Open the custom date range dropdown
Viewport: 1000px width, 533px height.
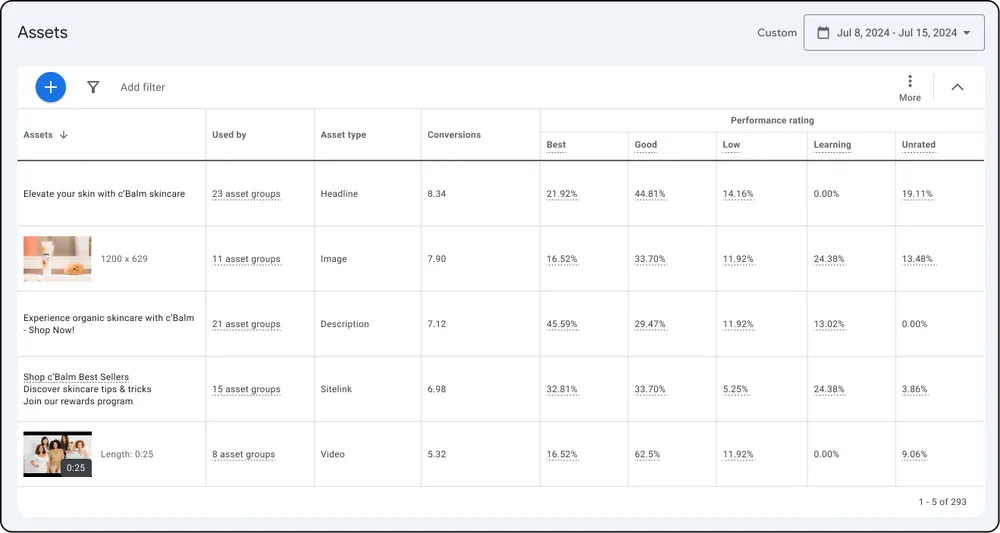point(894,33)
